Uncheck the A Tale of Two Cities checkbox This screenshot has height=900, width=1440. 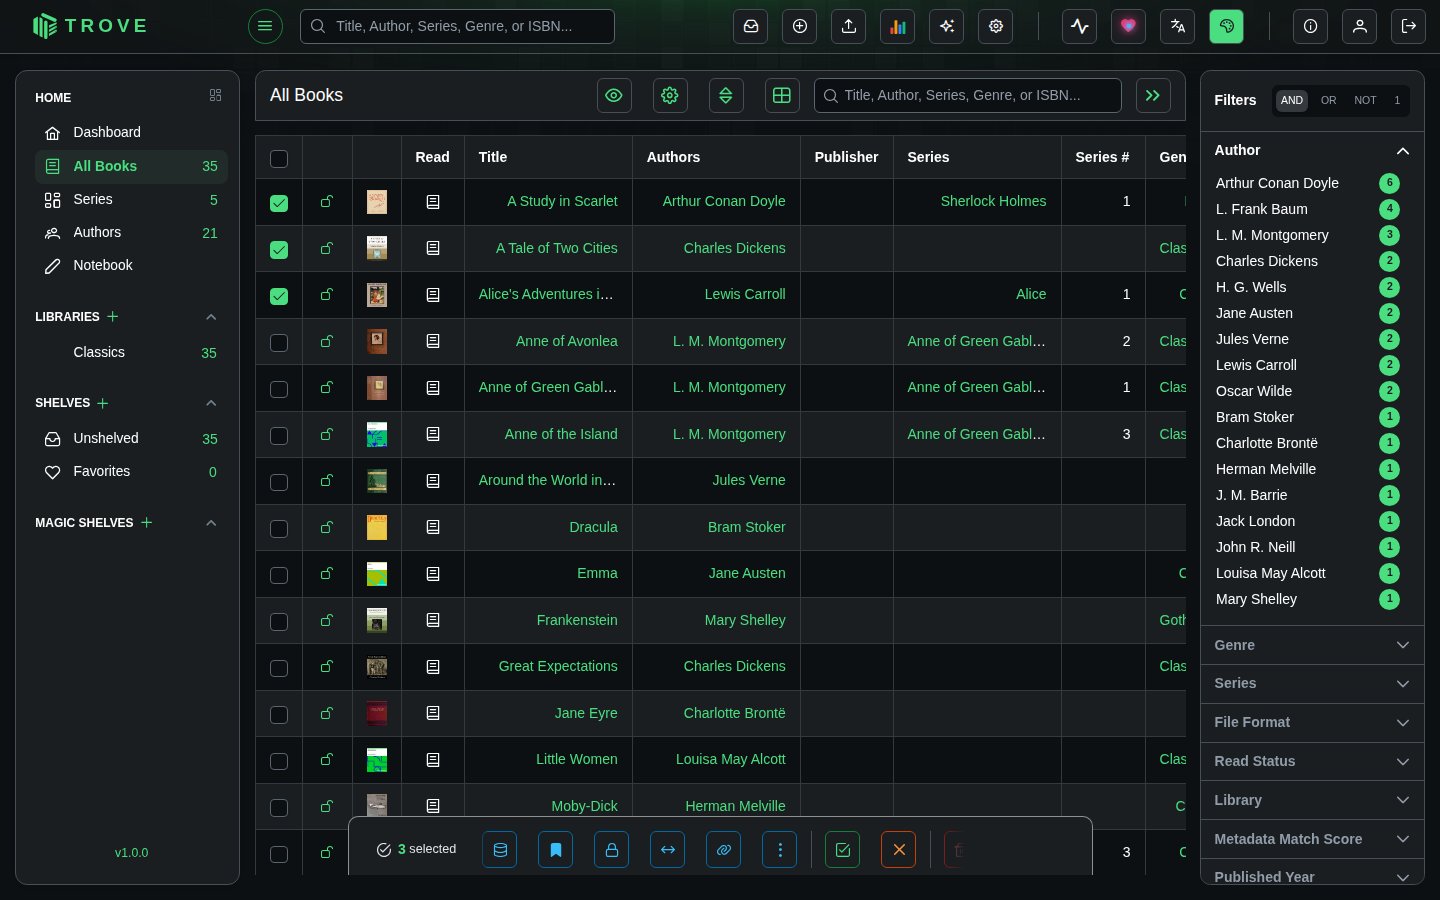tap(279, 249)
